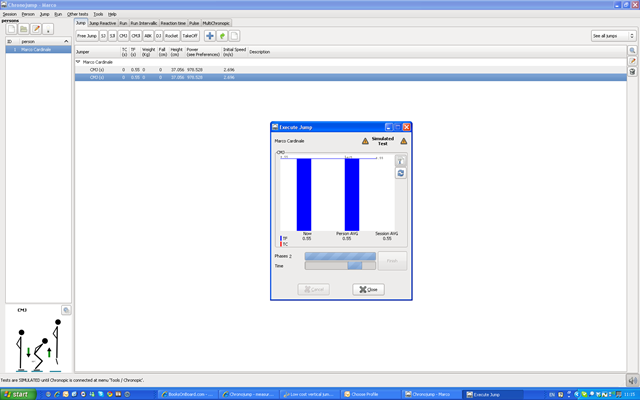The width and height of the screenshot is (640, 400).
Task: Open Choose Profile taskbar window
Action: (371, 394)
